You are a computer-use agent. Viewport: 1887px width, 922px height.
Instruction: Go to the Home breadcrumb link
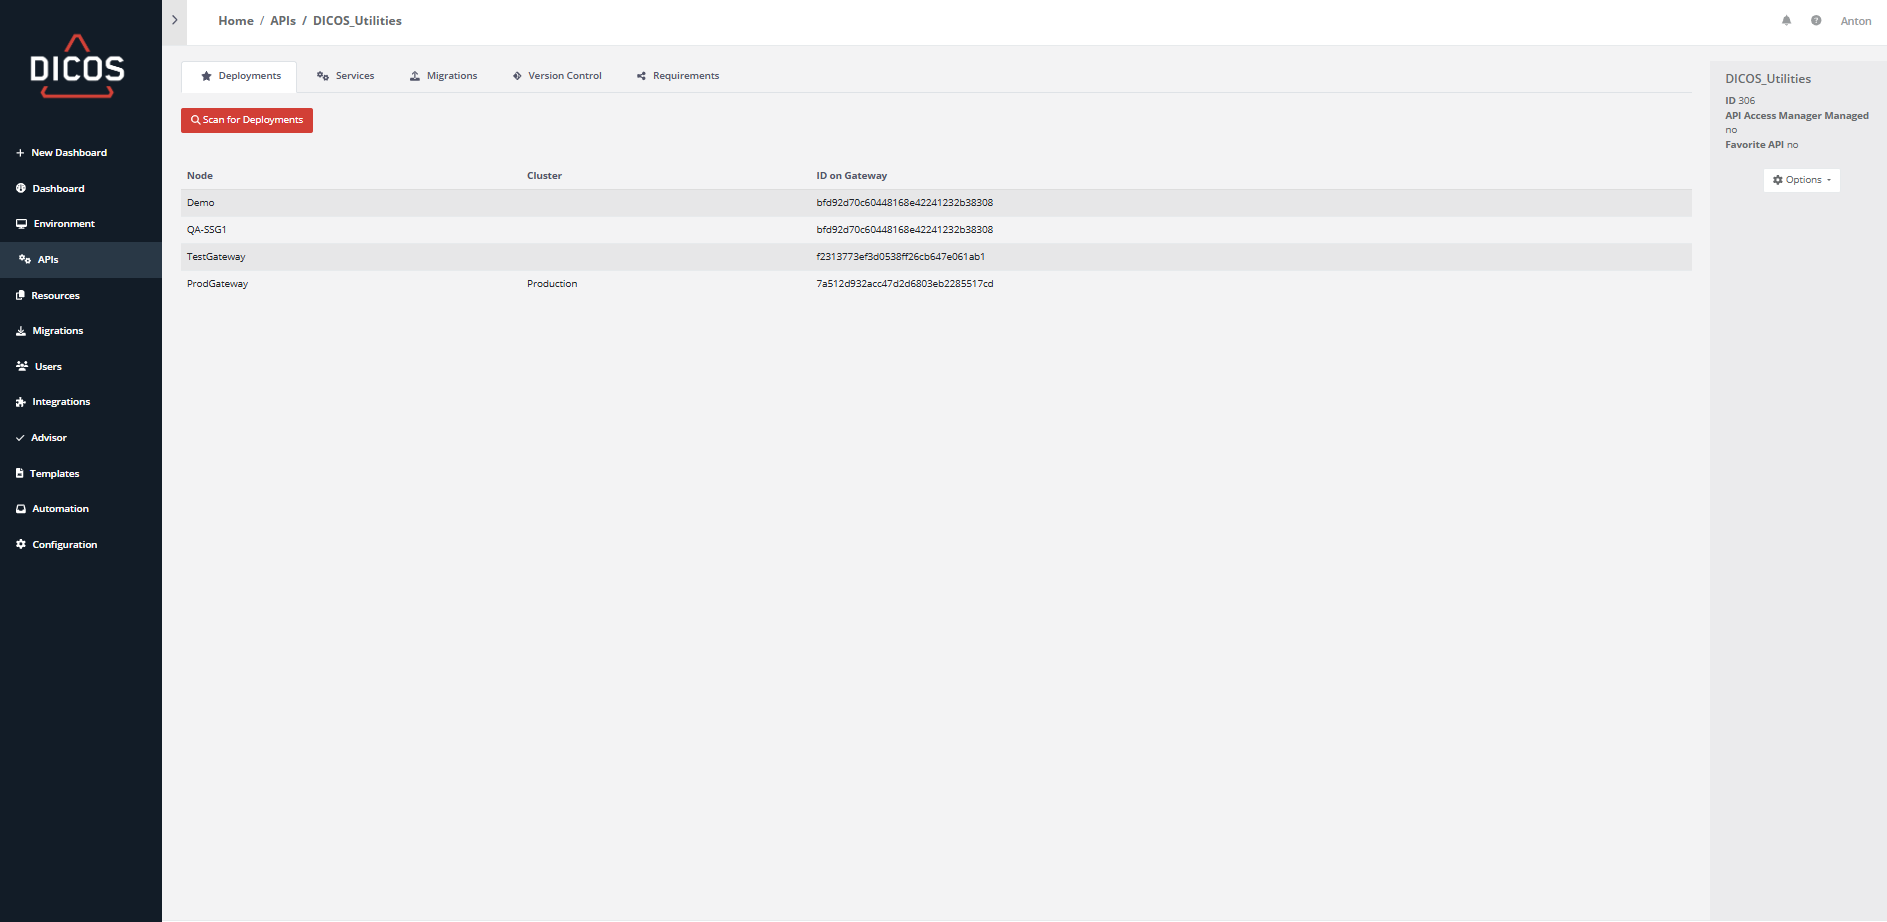(236, 21)
